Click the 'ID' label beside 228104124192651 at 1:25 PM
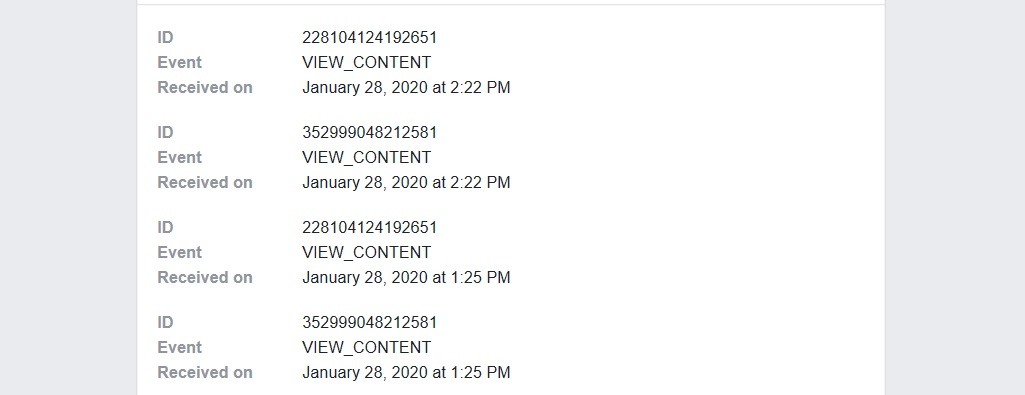Viewport: 1025px width, 395px height. tap(165, 228)
